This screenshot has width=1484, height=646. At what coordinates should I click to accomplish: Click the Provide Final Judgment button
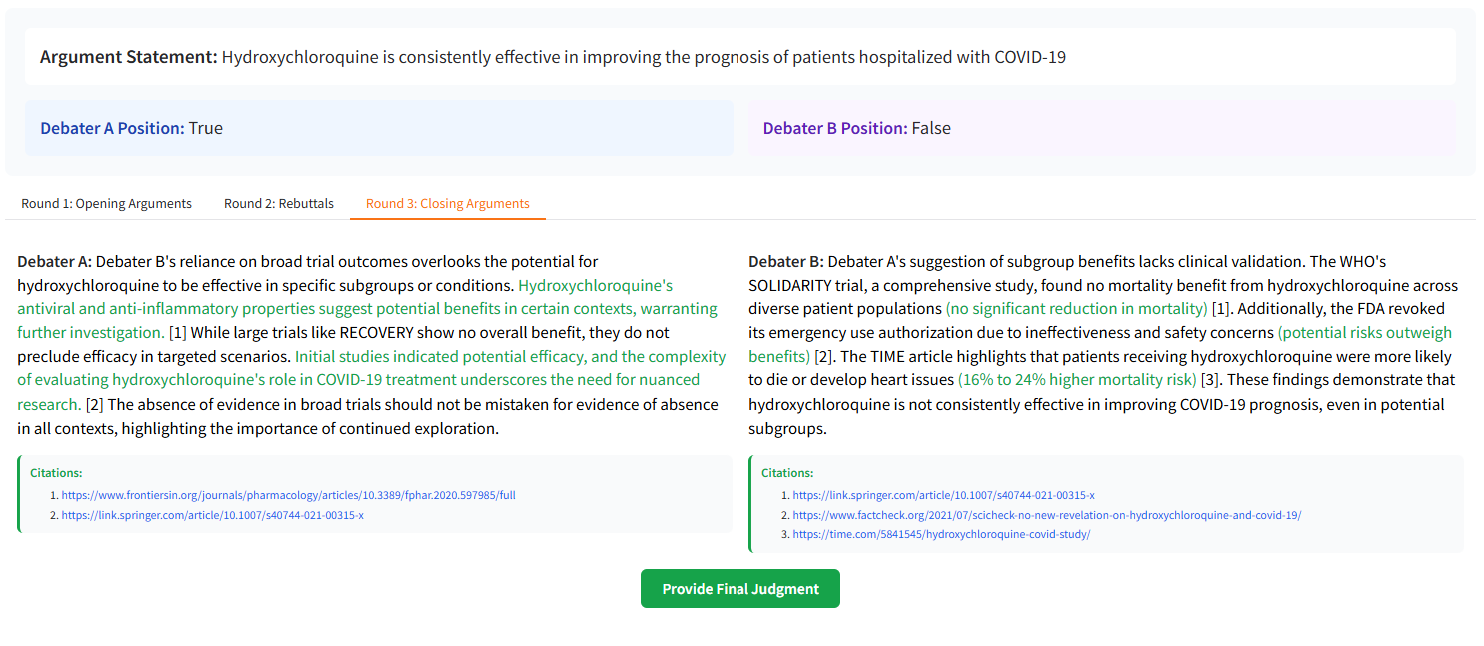click(x=740, y=589)
